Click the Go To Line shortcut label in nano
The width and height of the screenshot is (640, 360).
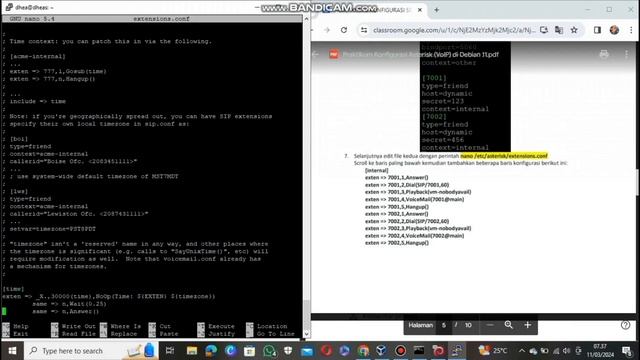(276, 334)
